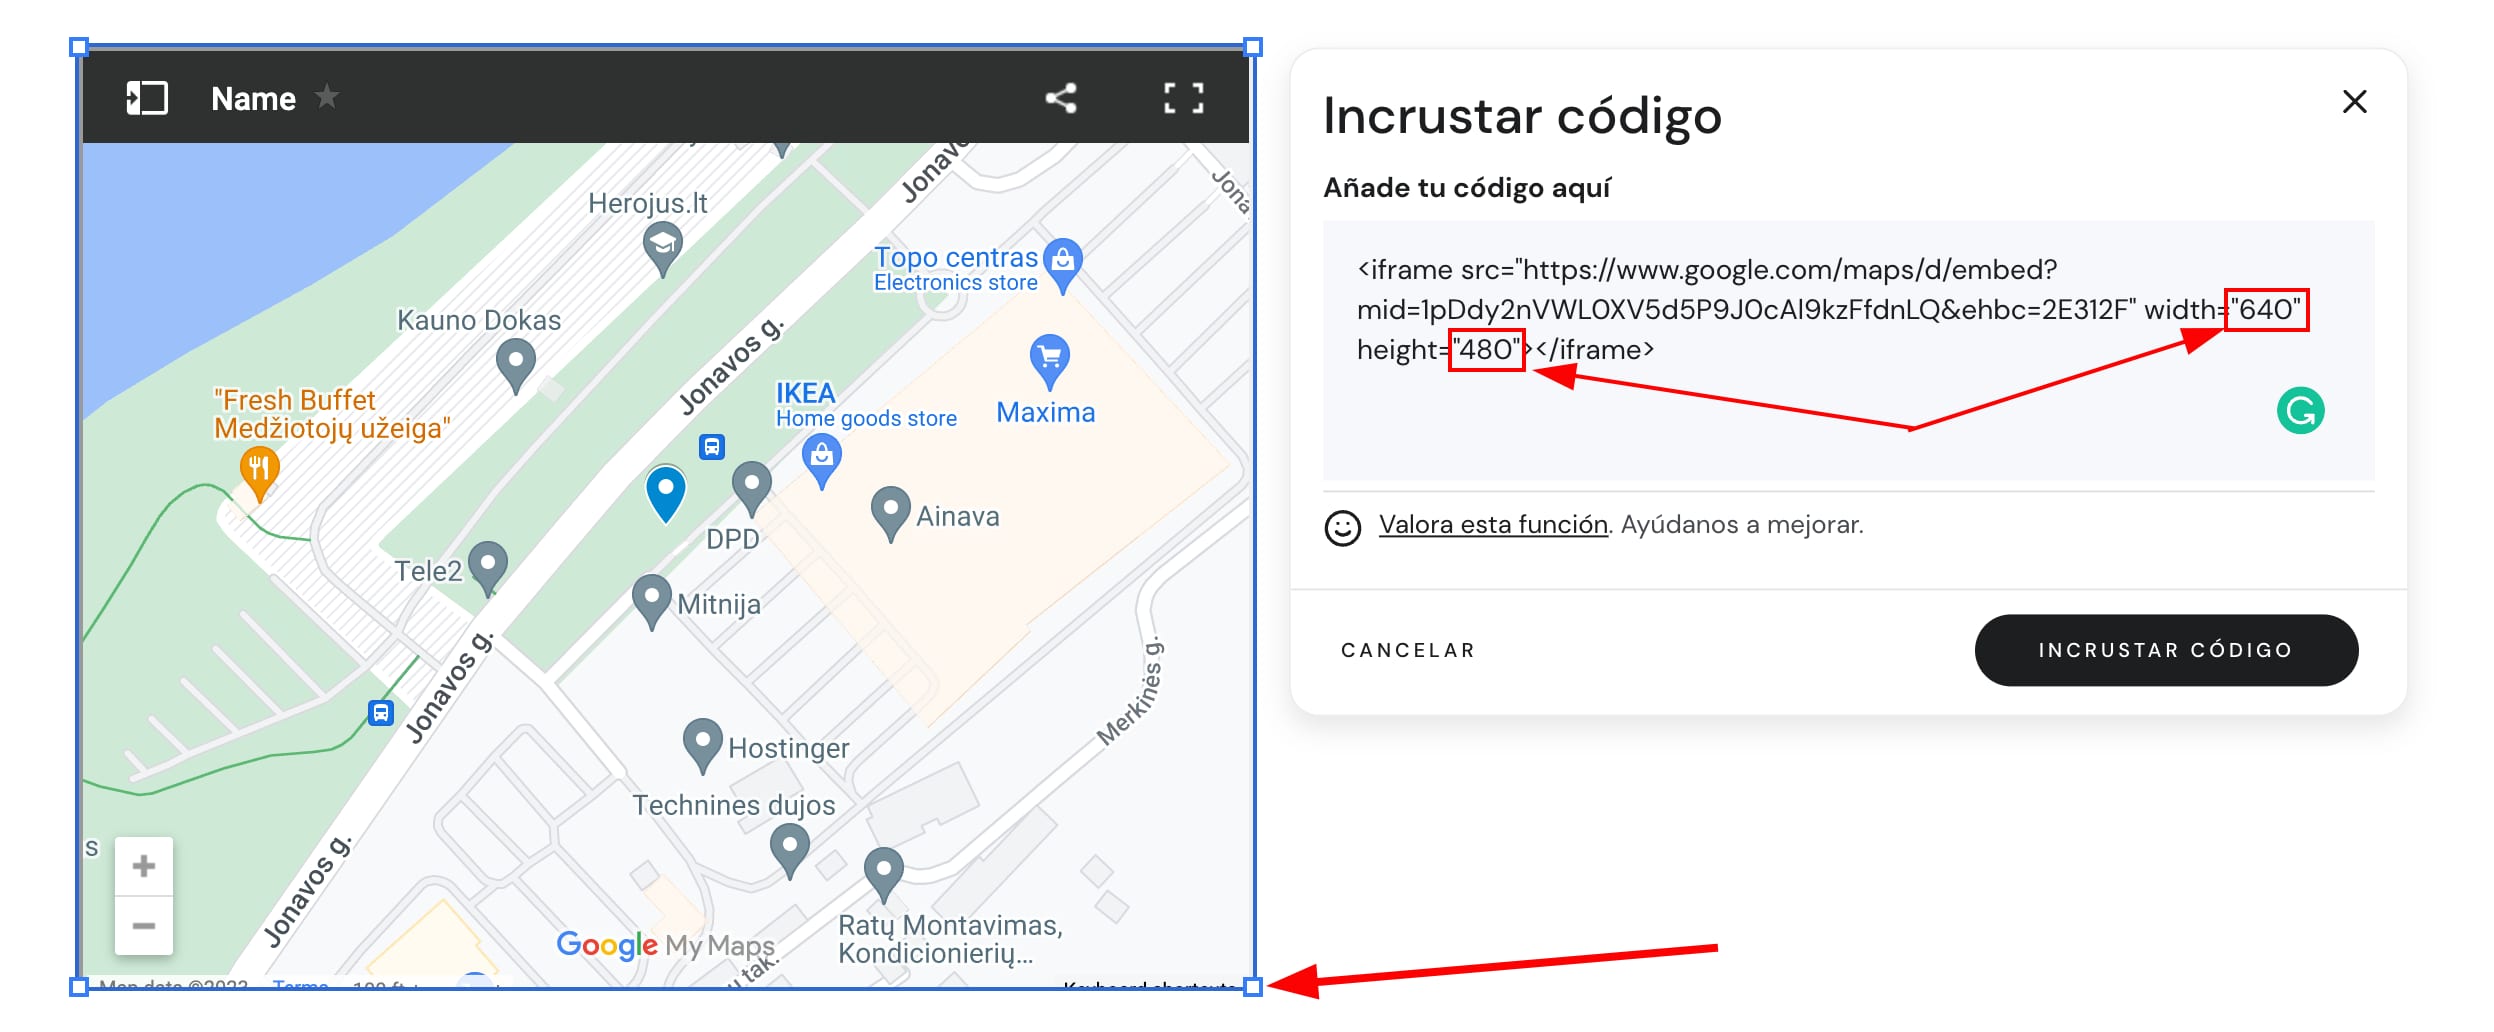The image size is (2494, 1032).
Task: Open the Valora esta función link
Action: click(x=1492, y=525)
